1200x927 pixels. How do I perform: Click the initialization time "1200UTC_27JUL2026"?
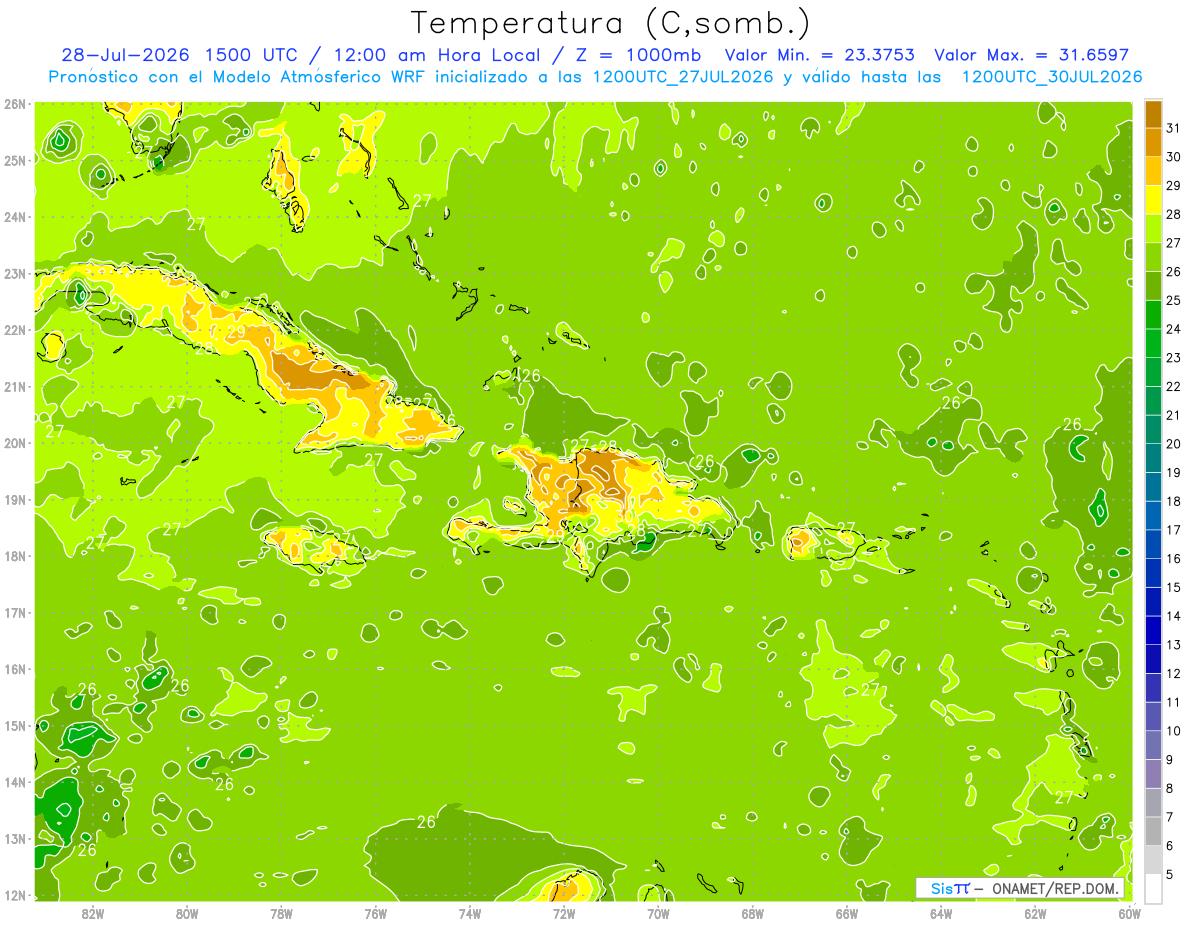[x=683, y=76]
